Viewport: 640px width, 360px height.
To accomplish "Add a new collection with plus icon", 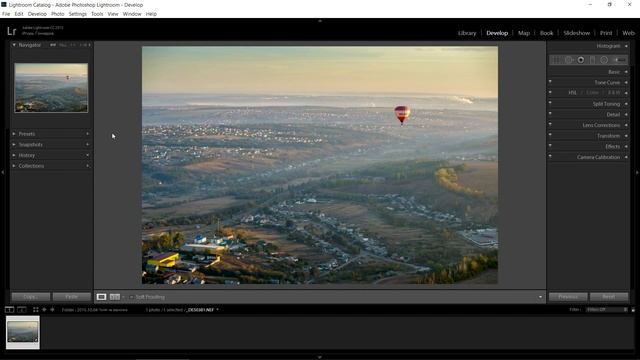I will pos(87,166).
